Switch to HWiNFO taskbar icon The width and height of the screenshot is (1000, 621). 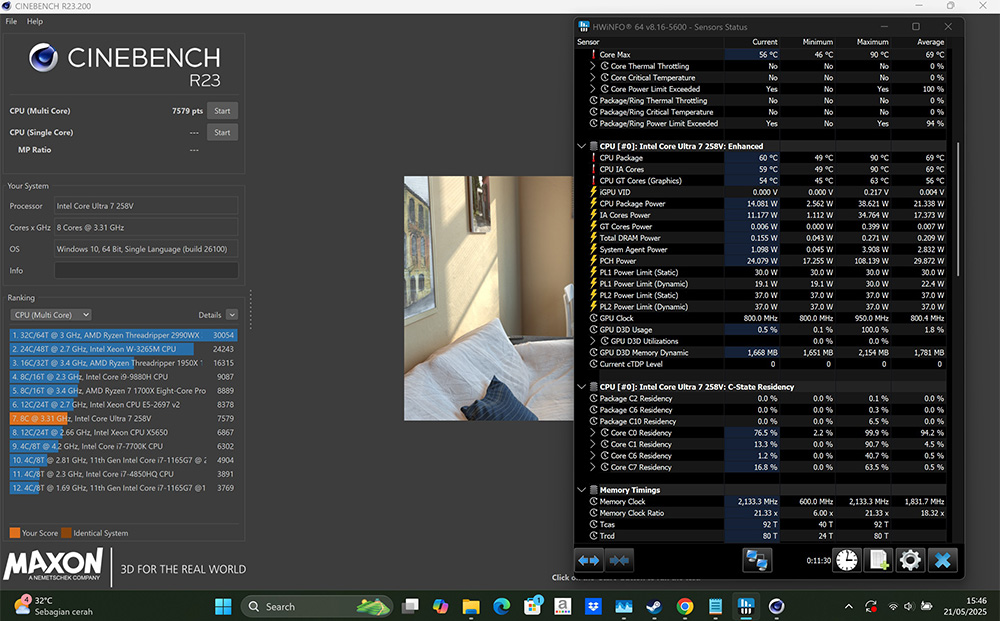coord(746,606)
